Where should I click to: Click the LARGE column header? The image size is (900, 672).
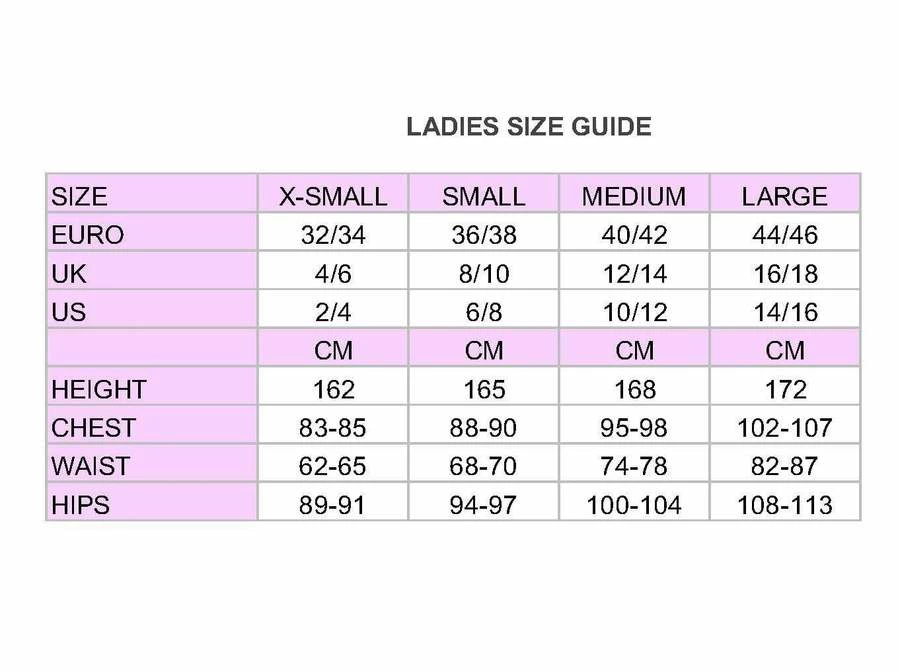(x=785, y=196)
